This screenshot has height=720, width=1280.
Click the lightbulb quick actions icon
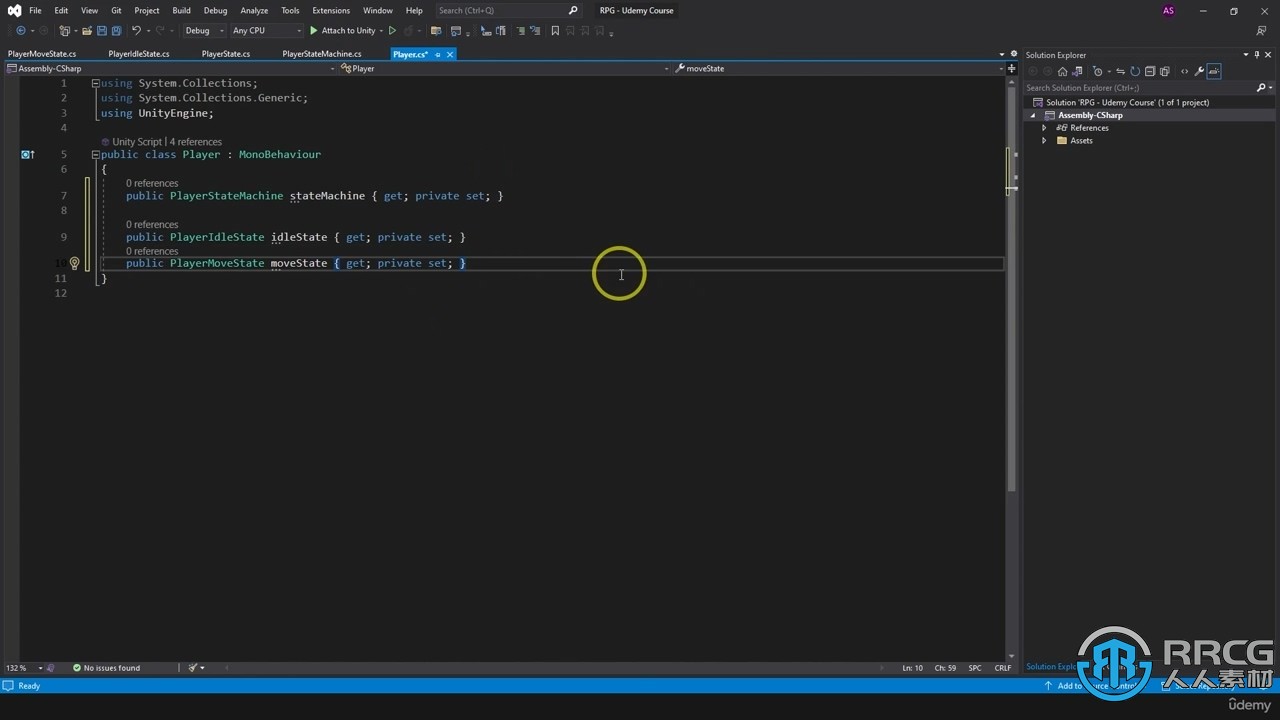[x=74, y=263]
